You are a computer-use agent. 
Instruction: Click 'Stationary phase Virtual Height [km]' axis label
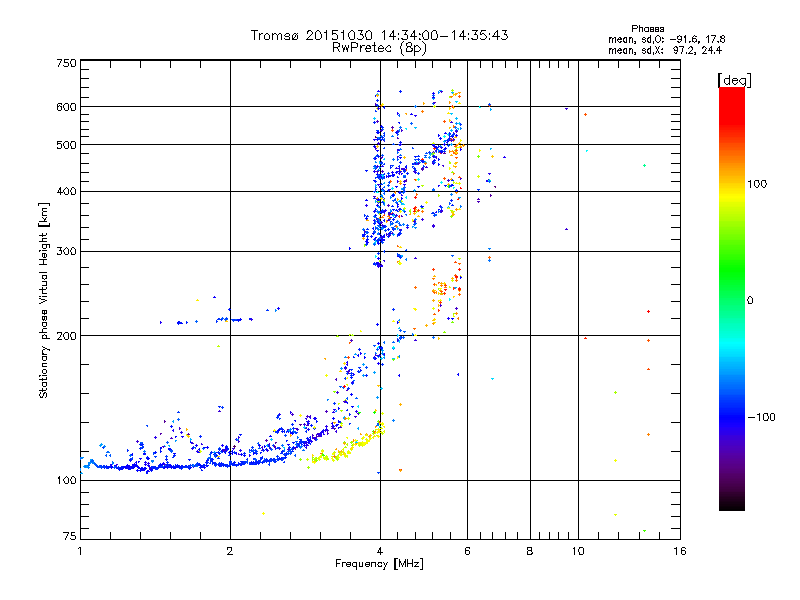(44, 301)
